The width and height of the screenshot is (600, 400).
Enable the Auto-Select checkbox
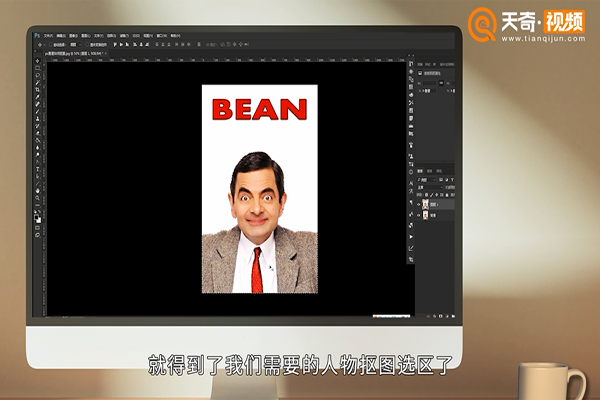pyautogui.click(x=51, y=45)
